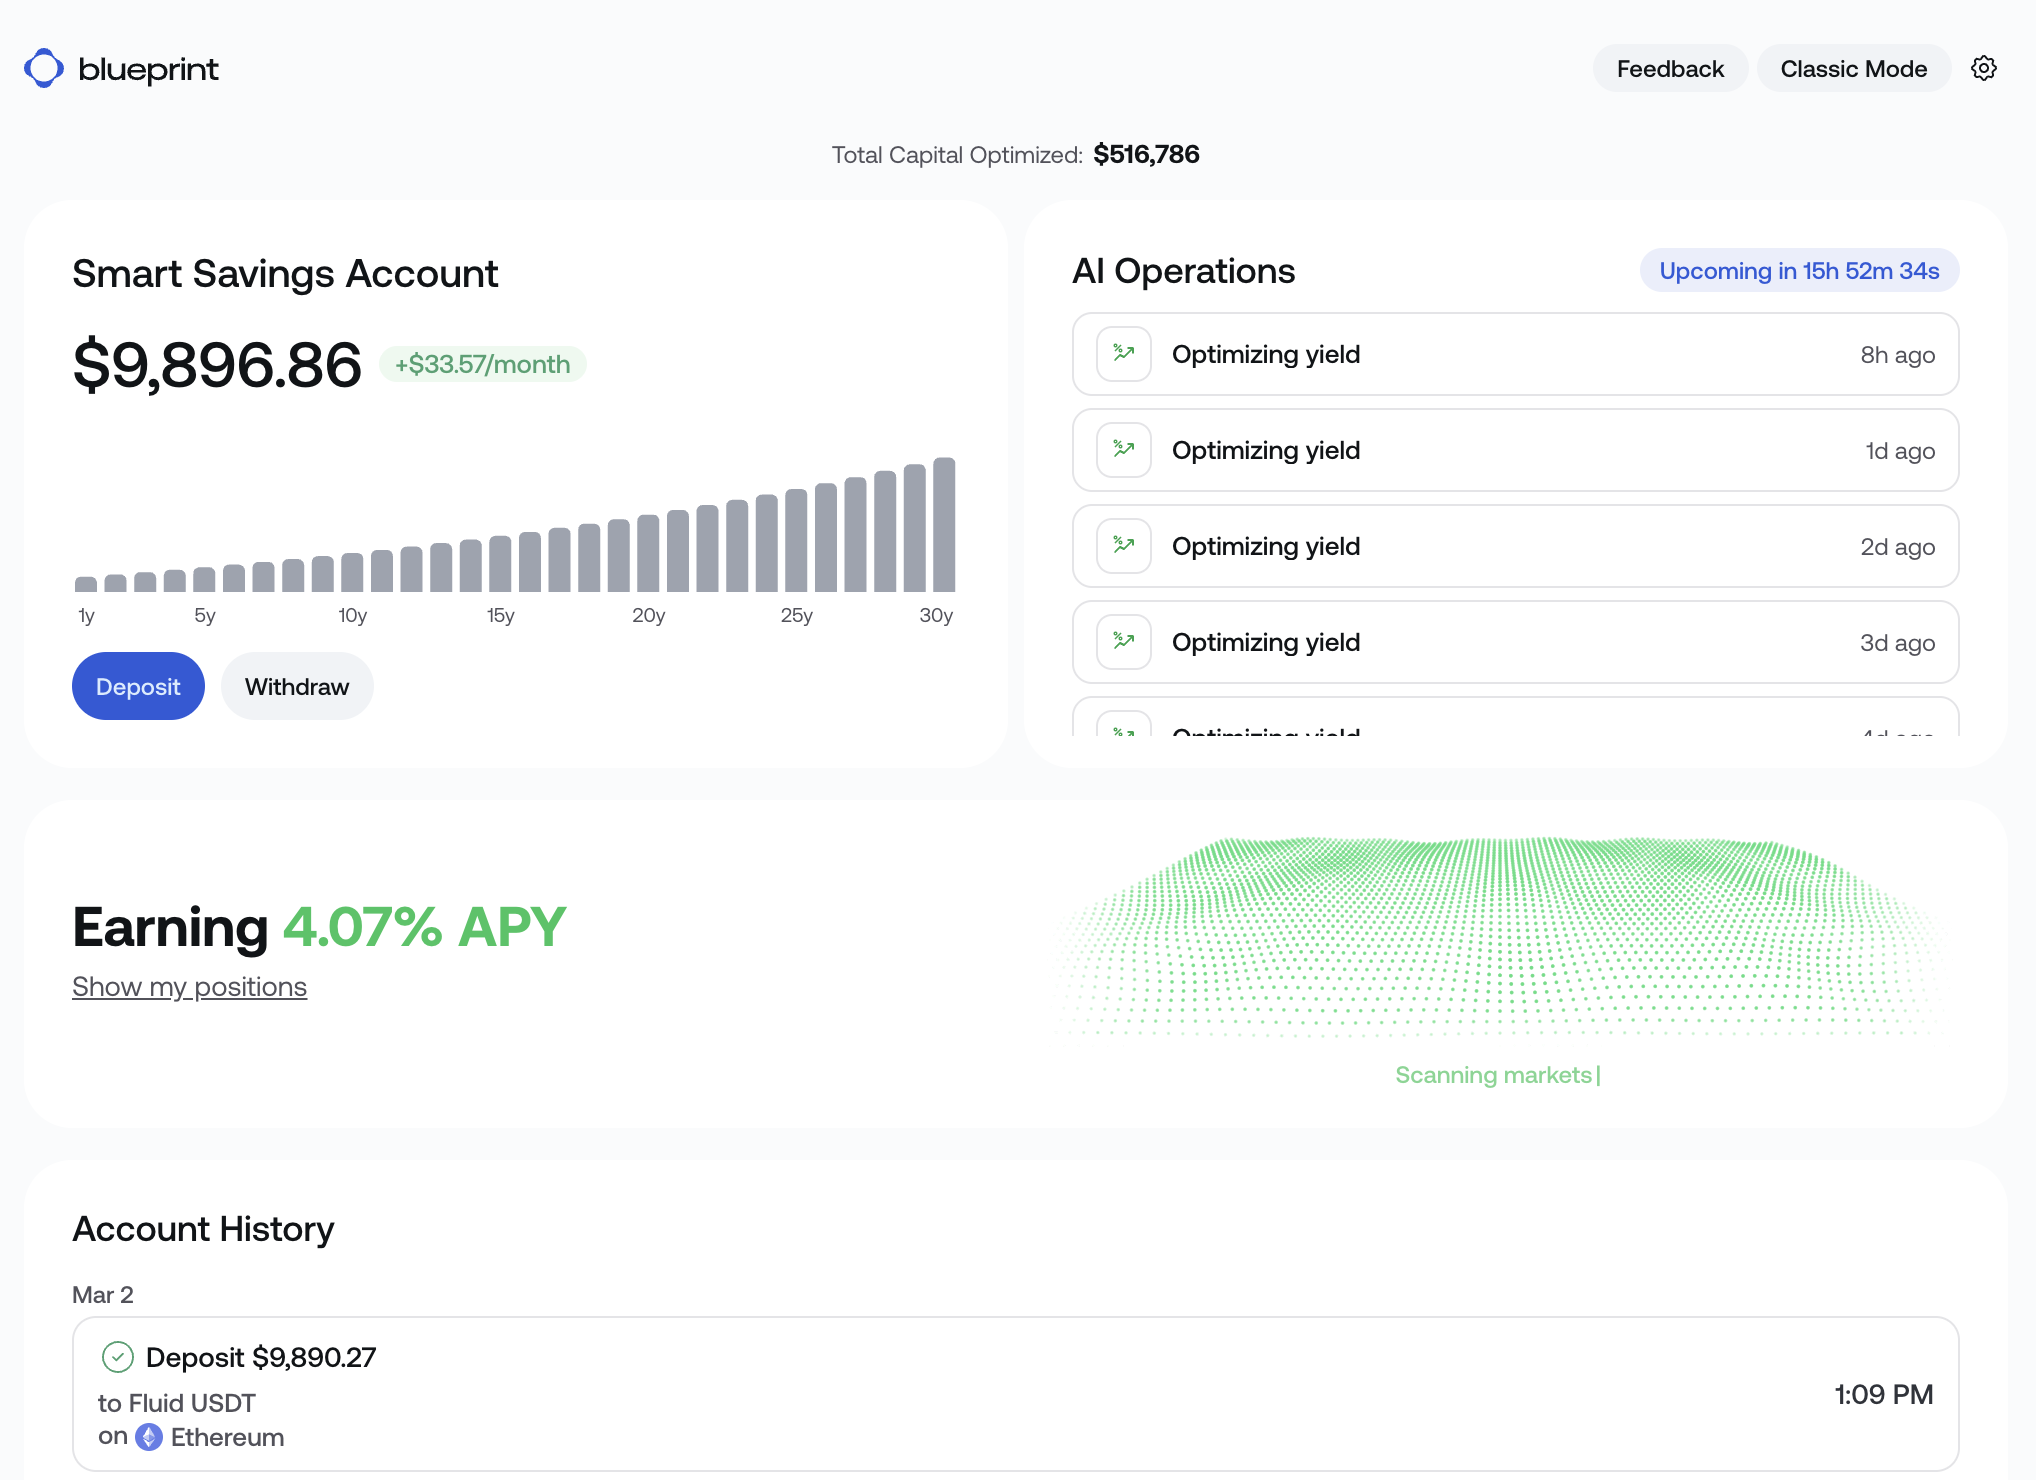
Task: Click yield icon on 2d ago operation
Action: point(1123,546)
